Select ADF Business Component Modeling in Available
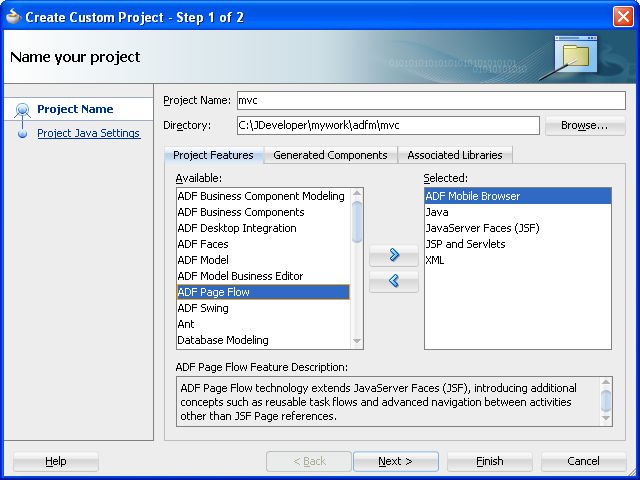 263,196
